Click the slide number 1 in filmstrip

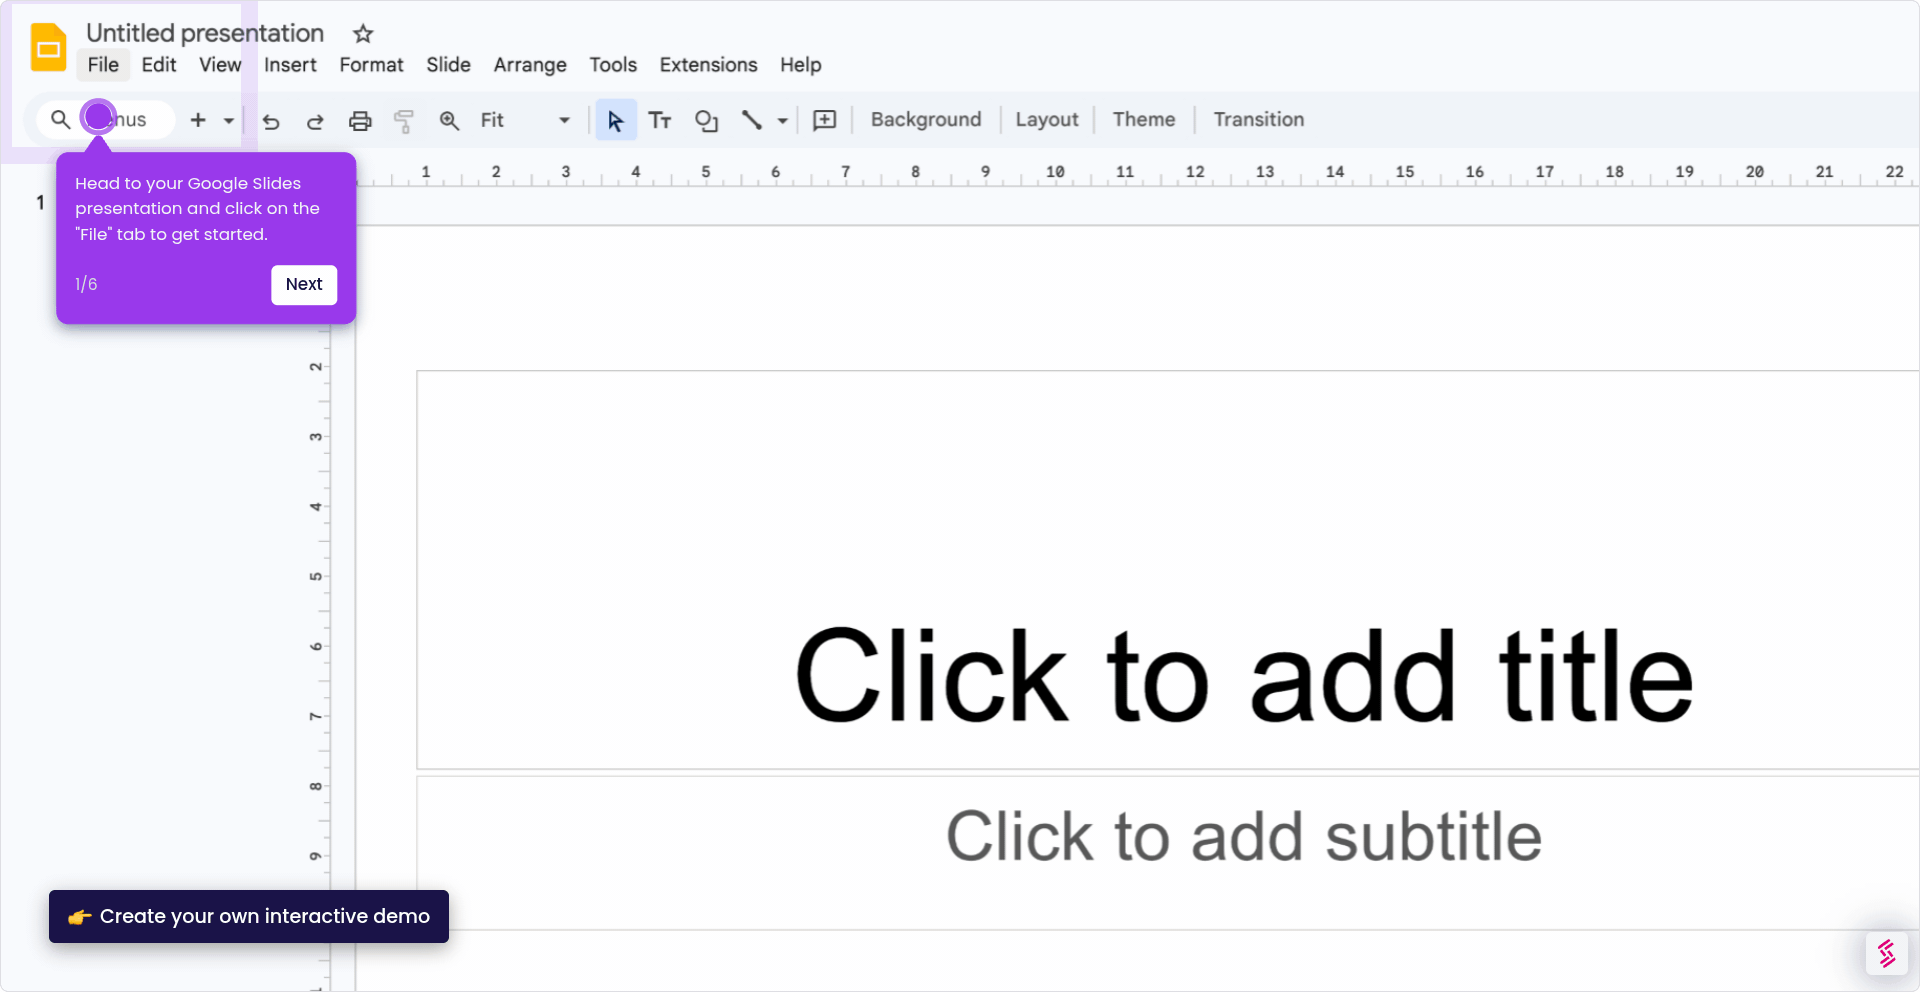pyautogui.click(x=40, y=203)
